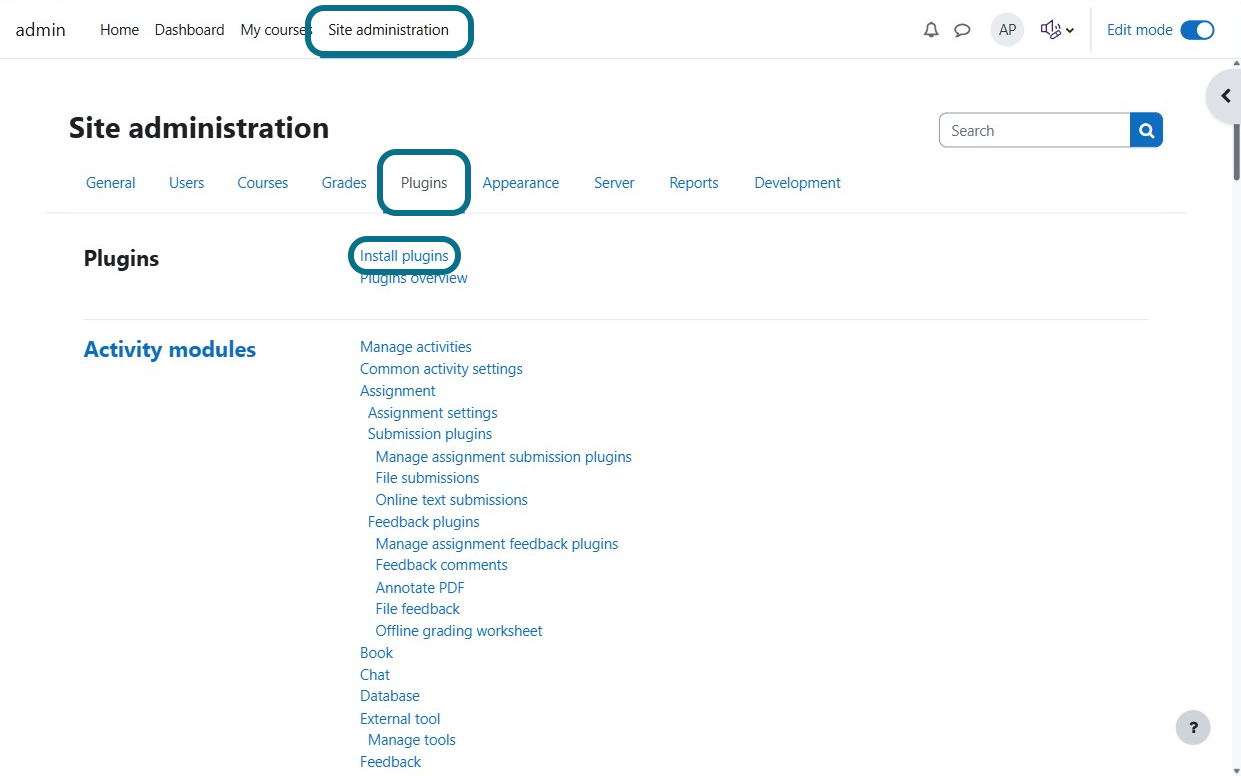The image size is (1241, 776).
Task: Open the Book module link
Action: (377, 653)
